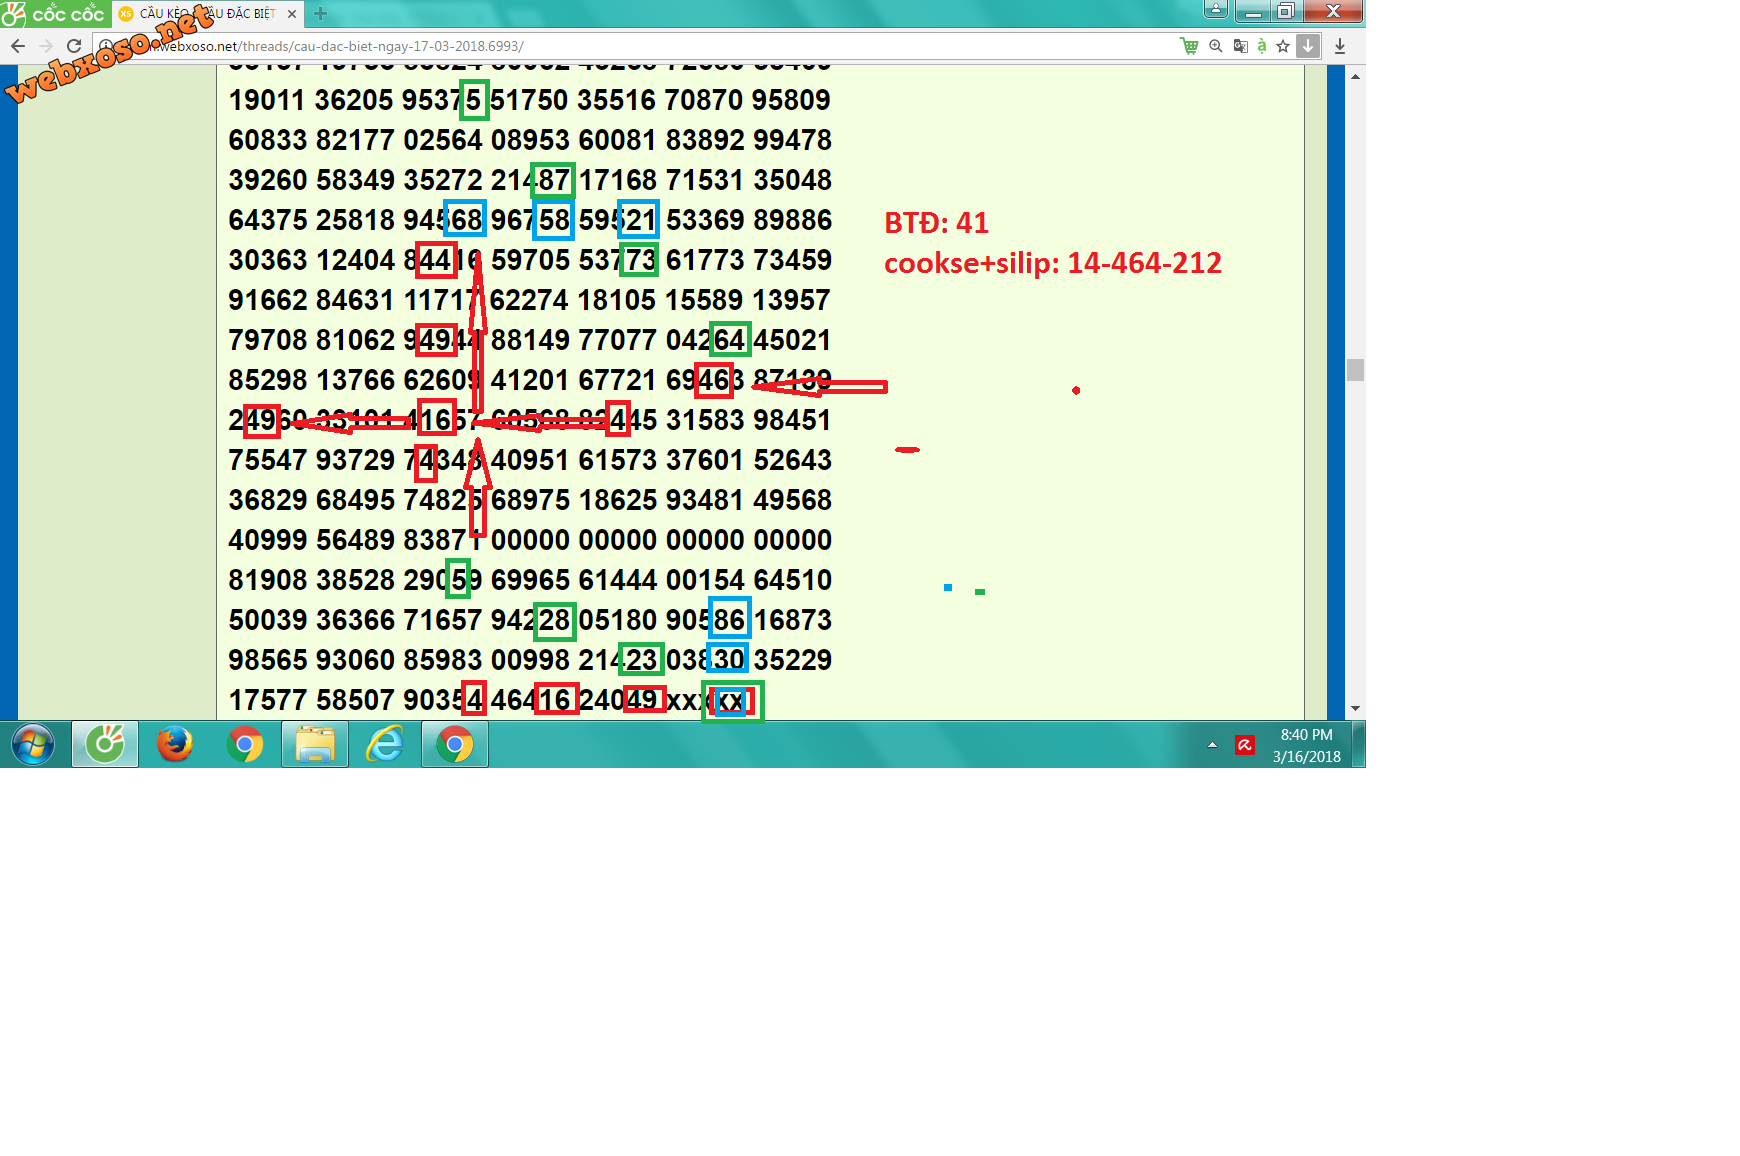The height and width of the screenshot is (1156, 1740).
Task: Open the Windows Start menu
Action: point(33,745)
